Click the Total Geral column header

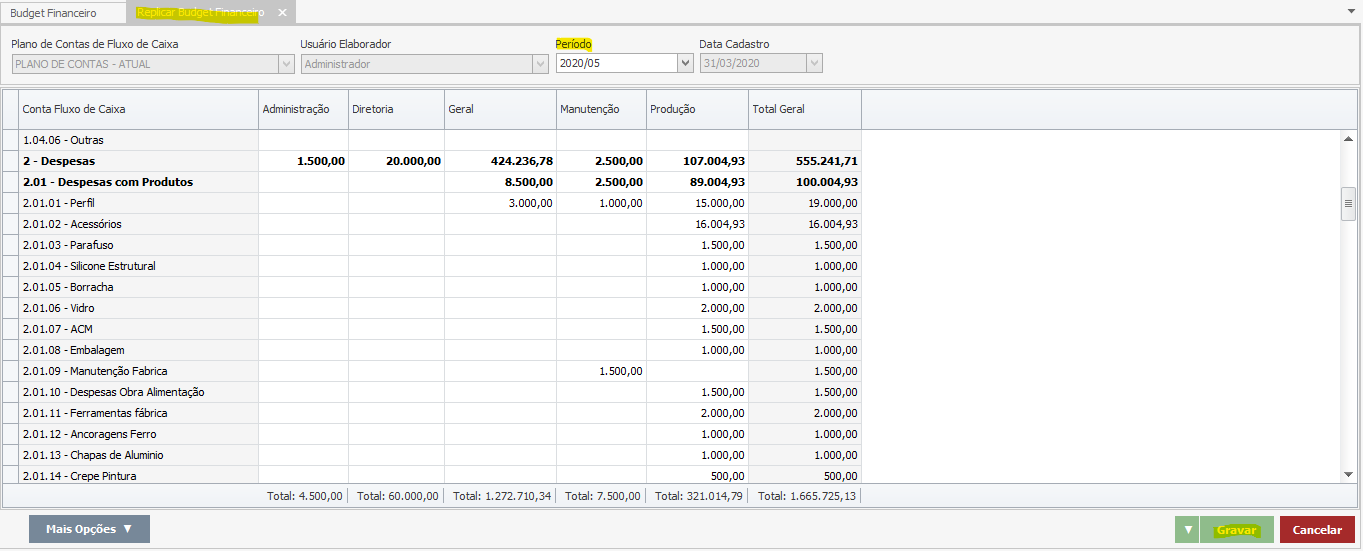[x=804, y=109]
